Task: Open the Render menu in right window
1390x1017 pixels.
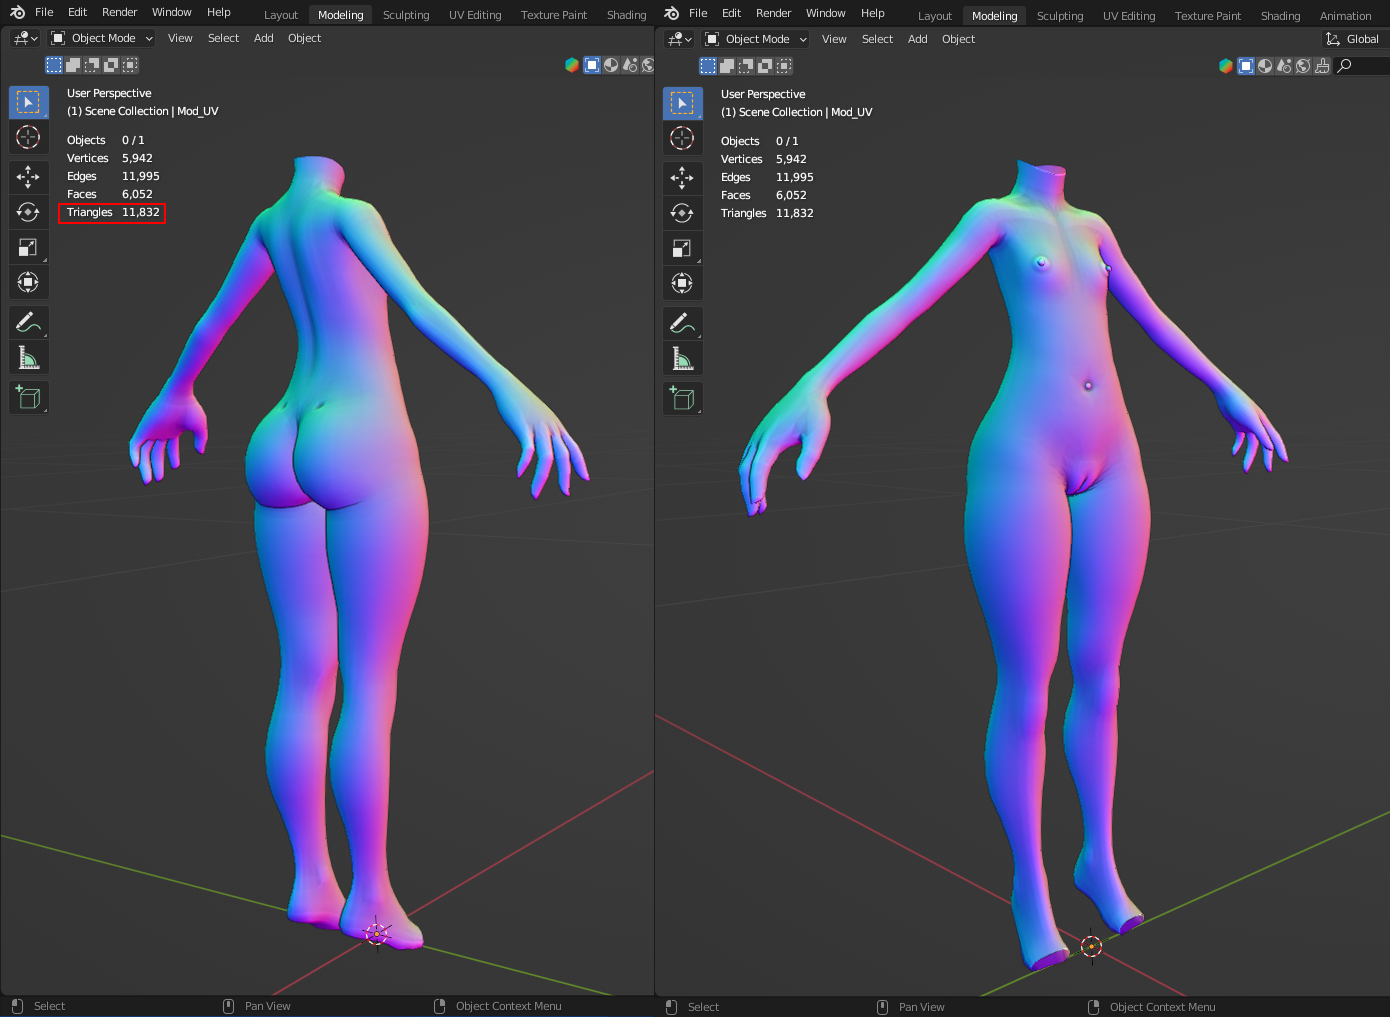Action: click(x=773, y=13)
